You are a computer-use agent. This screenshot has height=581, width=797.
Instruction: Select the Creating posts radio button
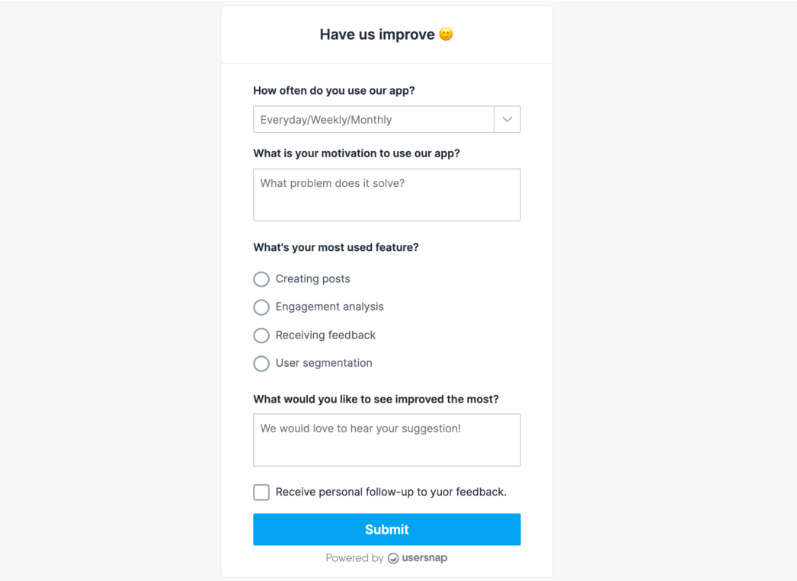coord(261,279)
